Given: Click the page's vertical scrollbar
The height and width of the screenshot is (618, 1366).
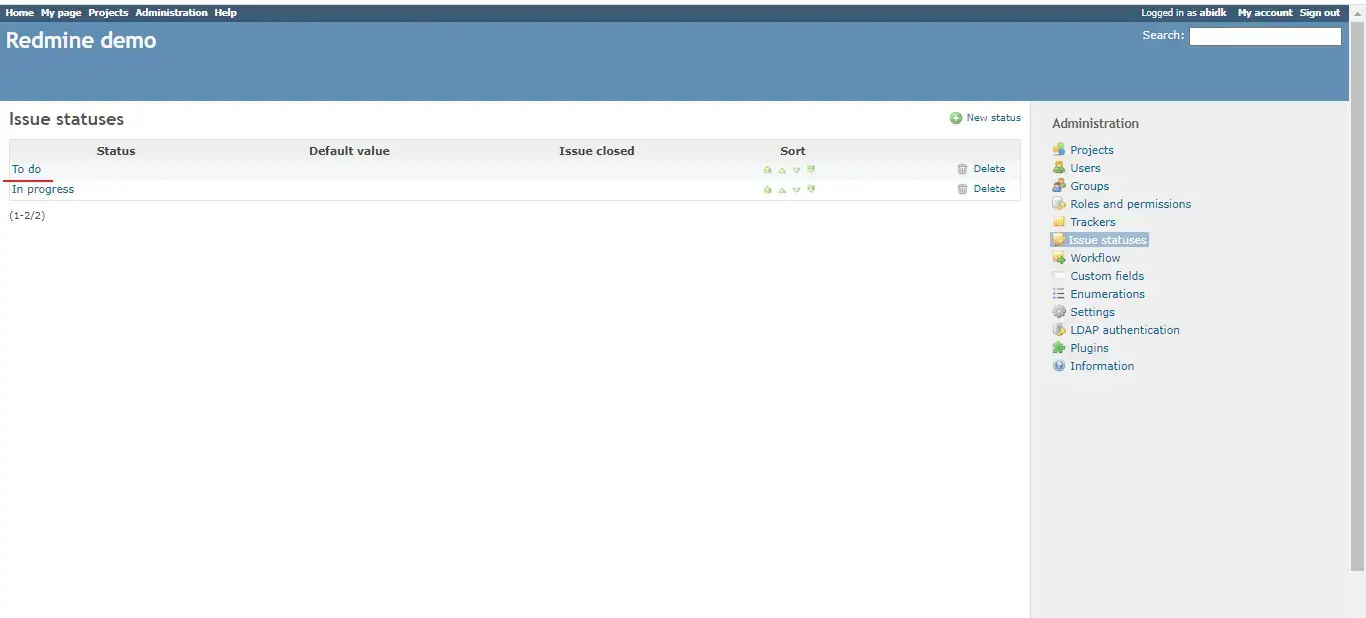Looking at the screenshot, I should [x=1357, y=300].
